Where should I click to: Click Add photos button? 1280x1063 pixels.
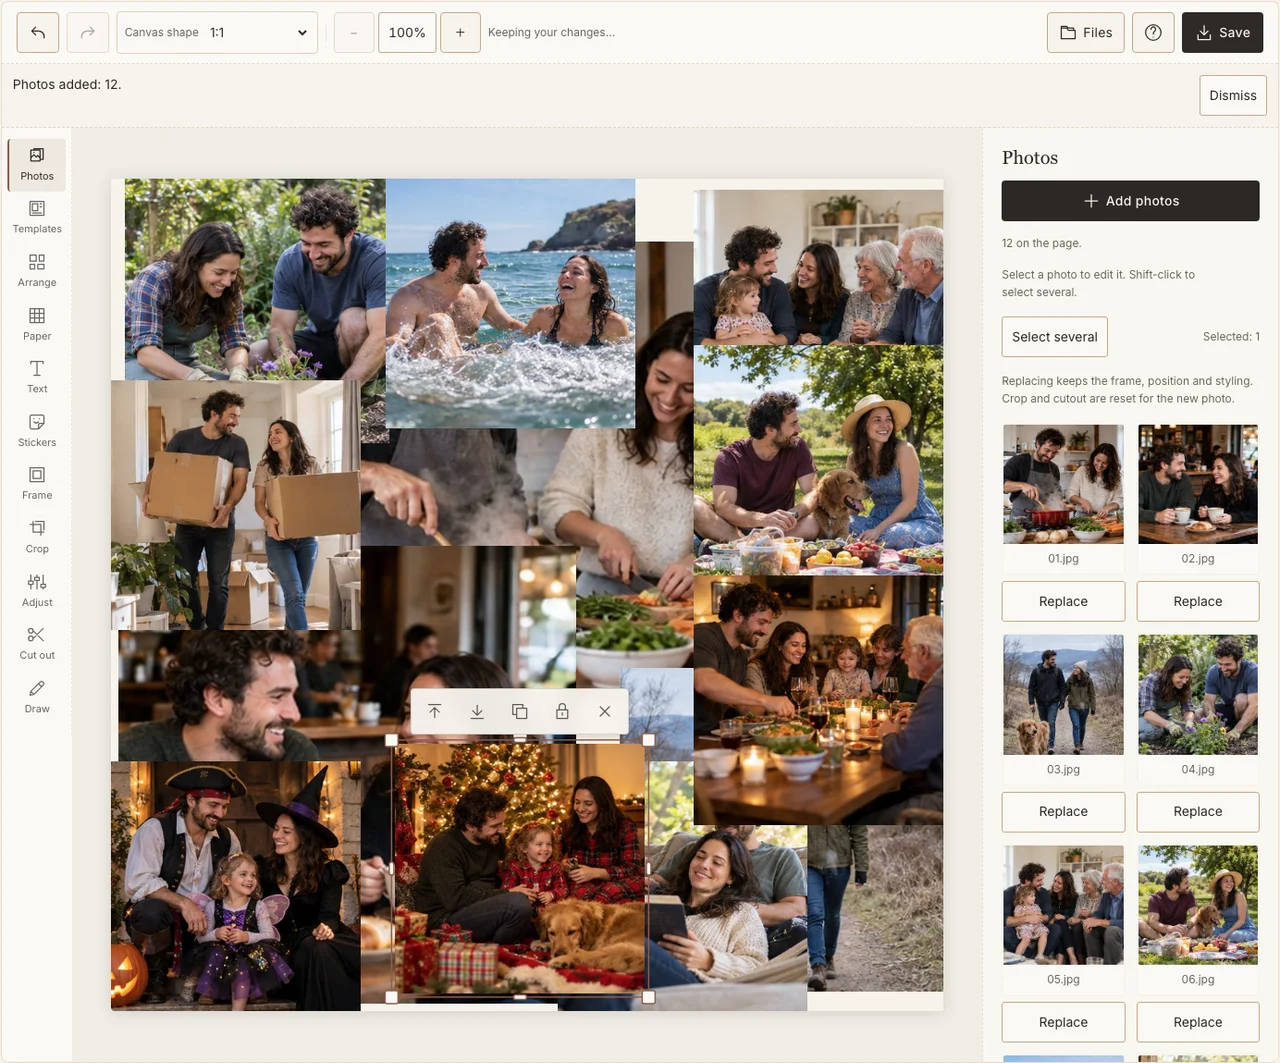click(x=1131, y=201)
